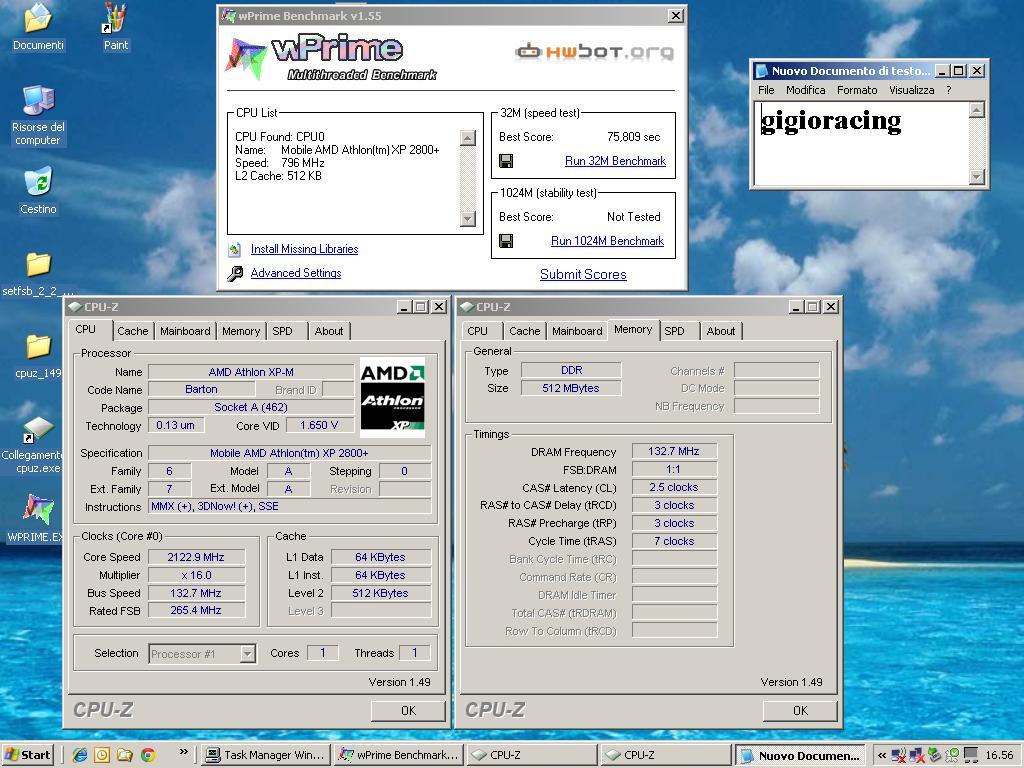Open the Advanced Settings link
Viewport: 1024px width, 768px height.
(x=296, y=273)
